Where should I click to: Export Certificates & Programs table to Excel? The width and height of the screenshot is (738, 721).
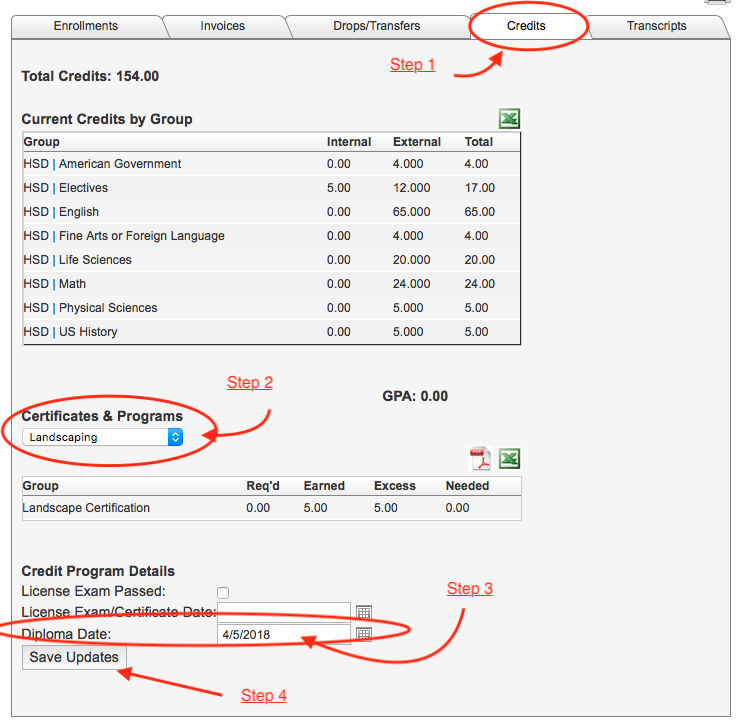coord(510,459)
